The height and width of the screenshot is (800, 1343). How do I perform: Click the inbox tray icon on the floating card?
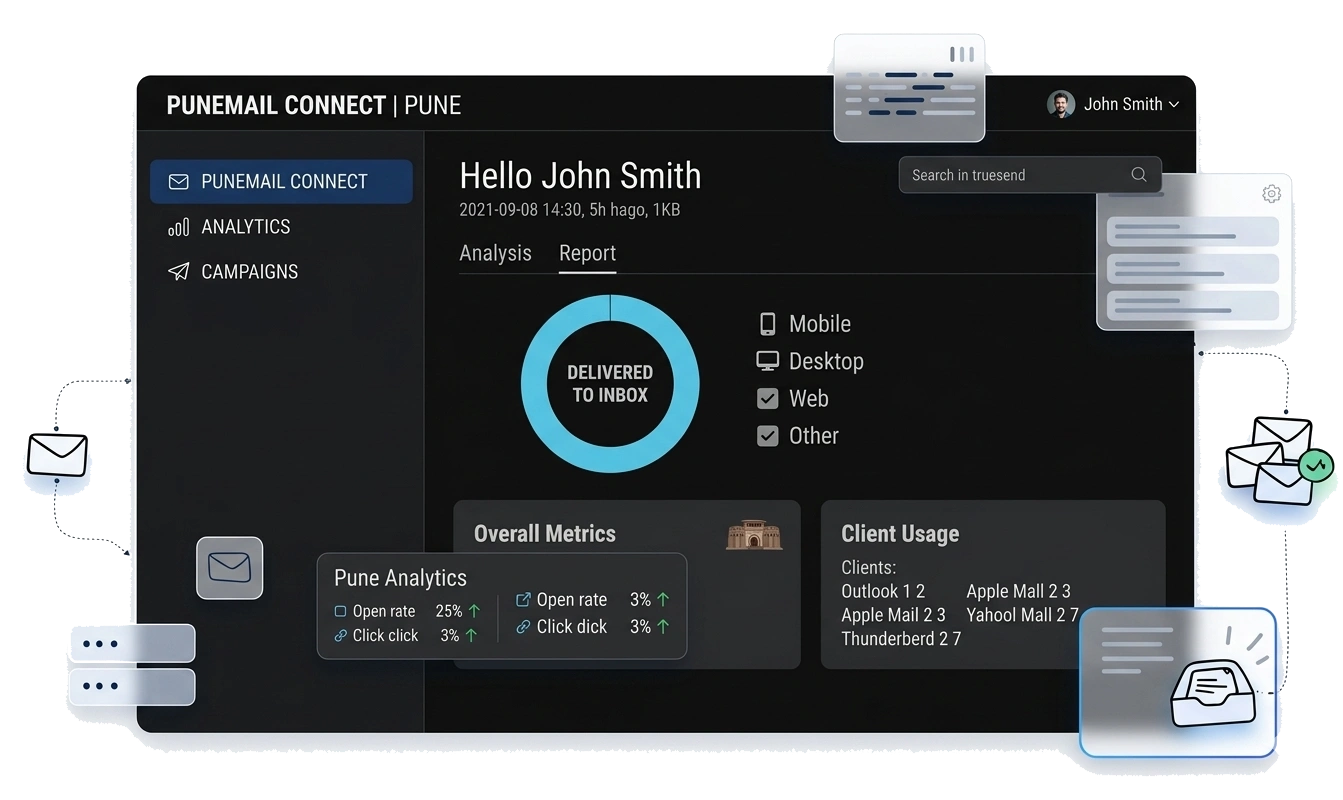coord(1211,694)
